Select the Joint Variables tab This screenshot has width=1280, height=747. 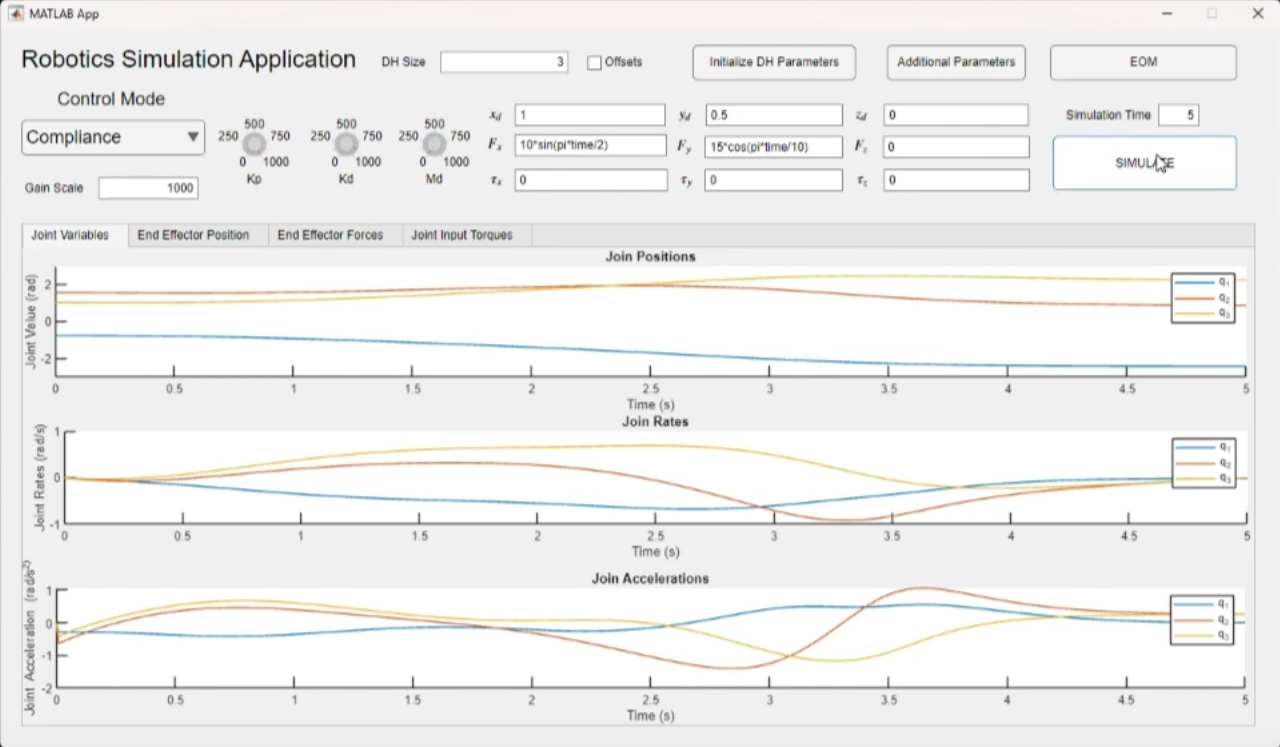(70, 235)
